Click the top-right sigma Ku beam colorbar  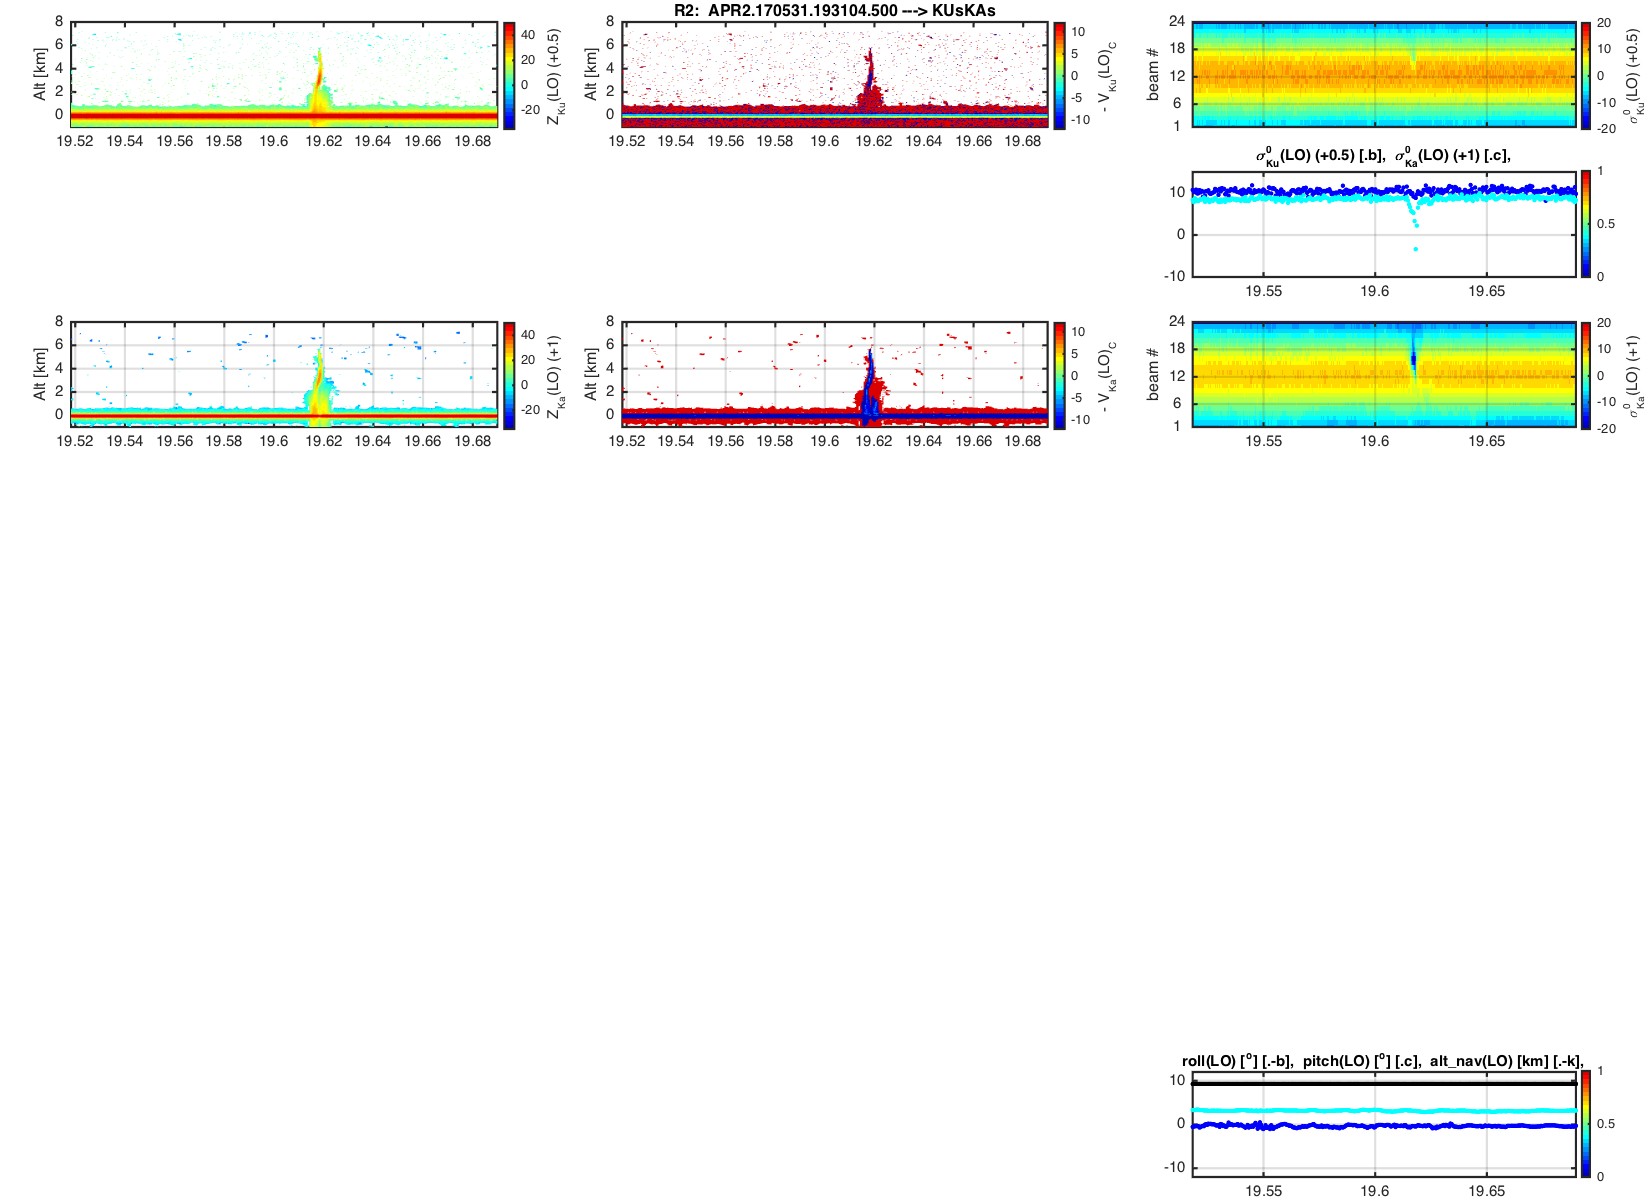point(1586,75)
